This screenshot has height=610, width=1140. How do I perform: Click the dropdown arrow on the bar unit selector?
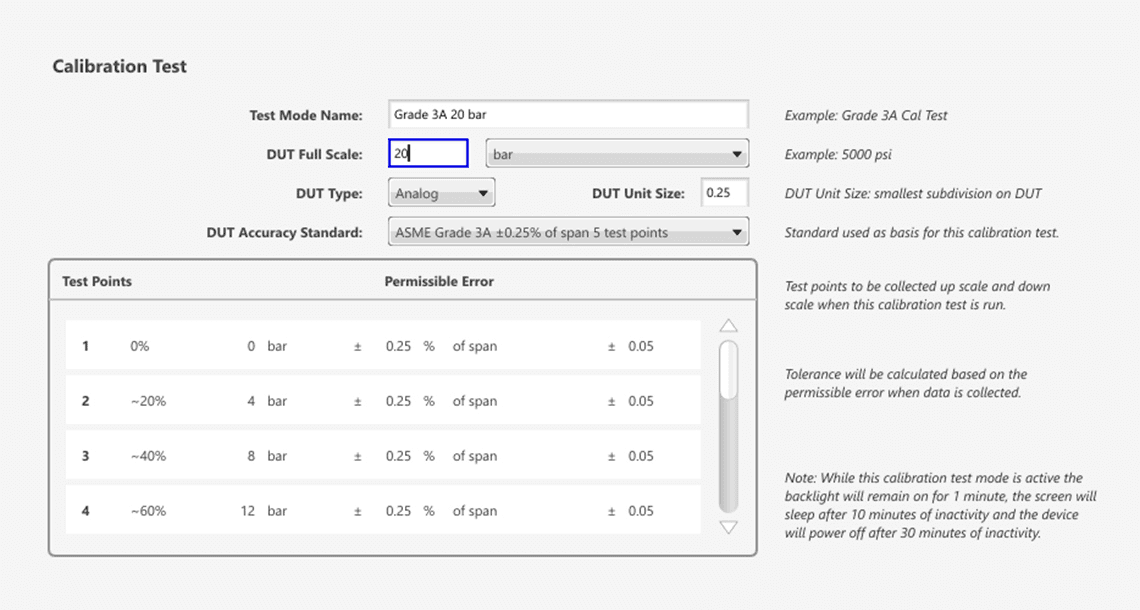click(735, 153)
